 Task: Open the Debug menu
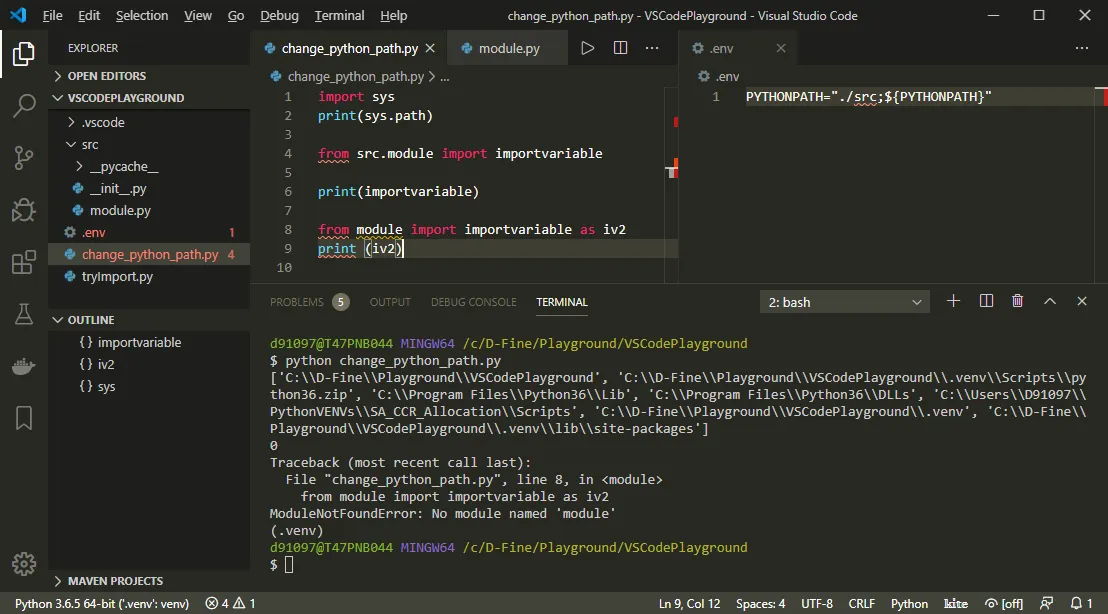(x=279, y=15)
